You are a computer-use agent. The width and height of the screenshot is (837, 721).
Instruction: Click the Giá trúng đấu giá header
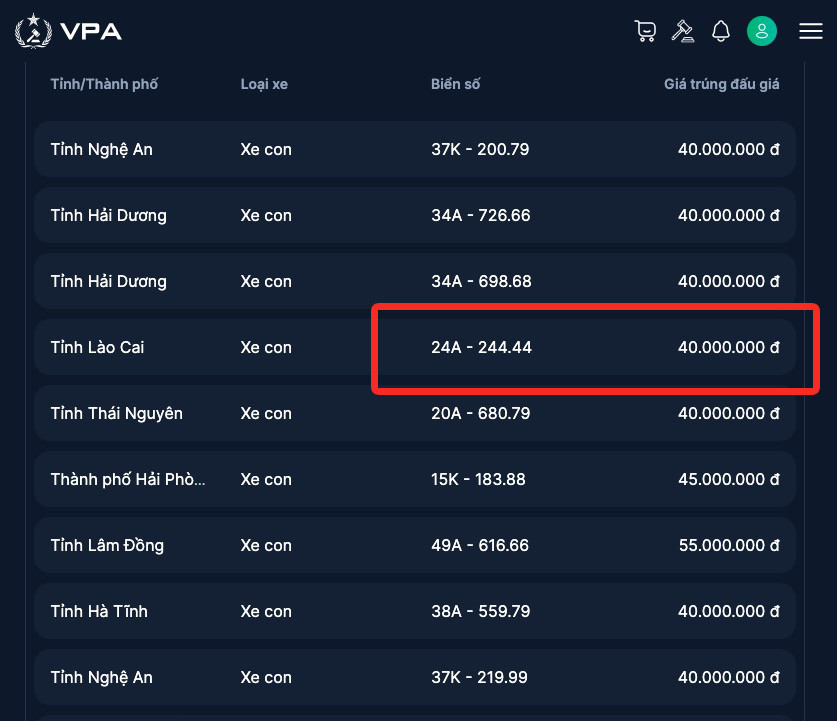point(721,84)
